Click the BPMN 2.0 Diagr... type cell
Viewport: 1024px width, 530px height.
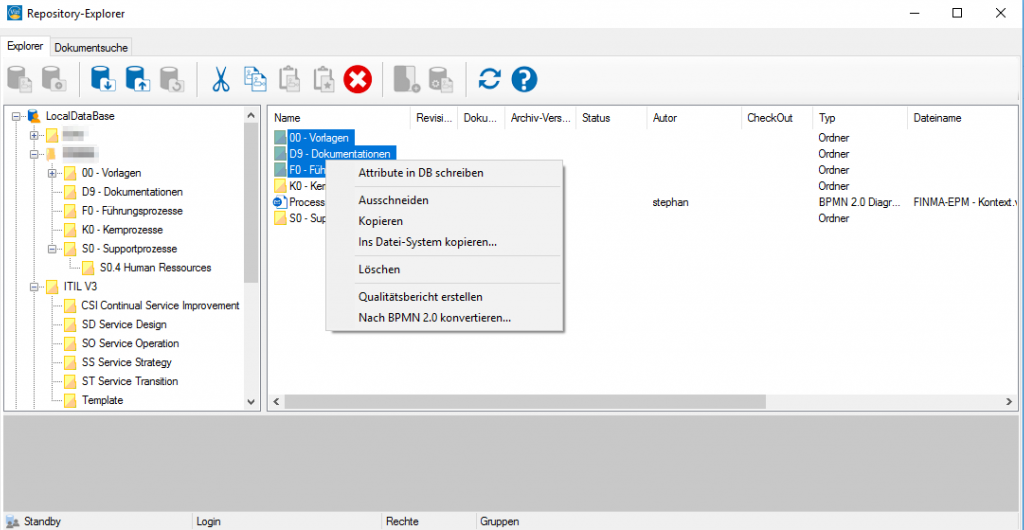point(859,202)
